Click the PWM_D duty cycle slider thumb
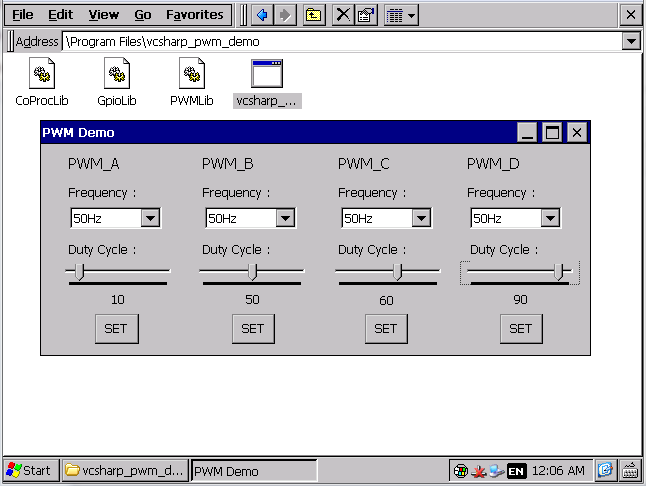This screenshot has width=646, height=486. pyautogui.click(x=559, y=272)
